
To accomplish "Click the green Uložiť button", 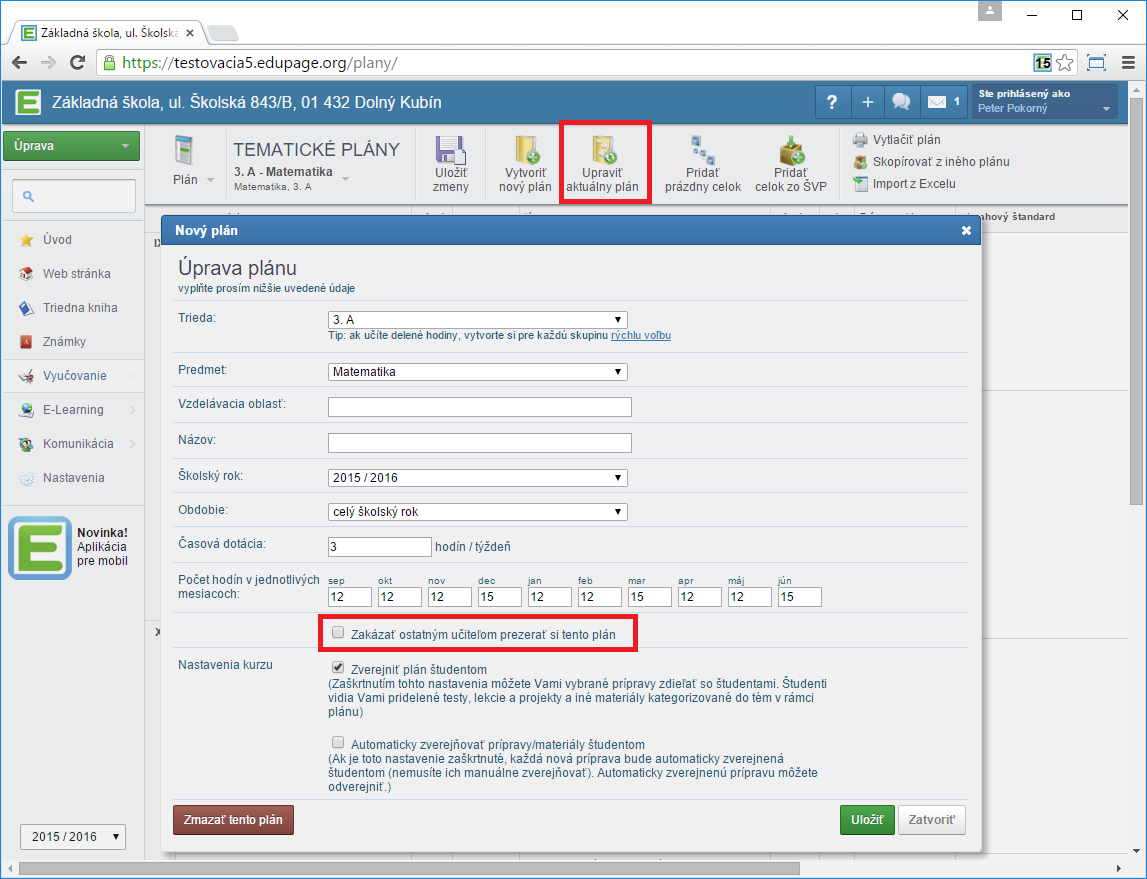I will point(866,820).
